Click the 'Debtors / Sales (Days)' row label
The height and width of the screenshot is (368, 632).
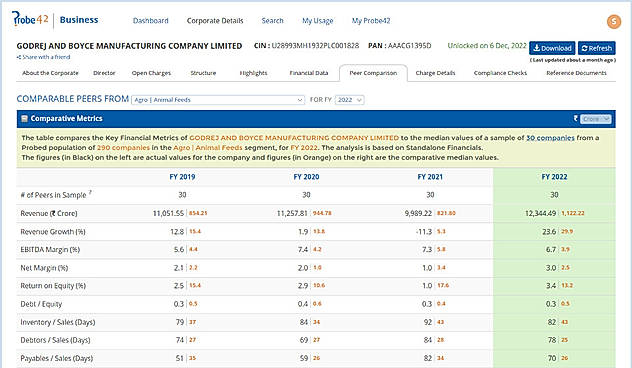(x=55, y=340)
